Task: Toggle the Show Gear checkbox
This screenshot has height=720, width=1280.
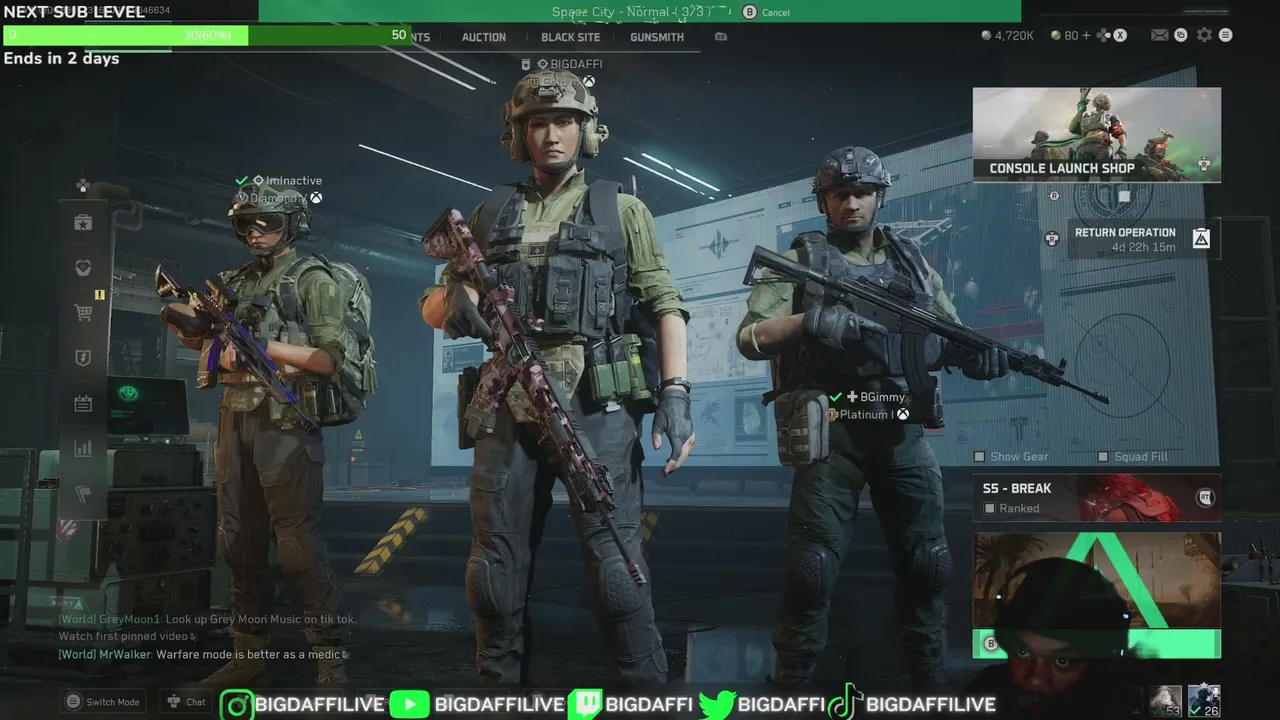Action: point(980,457)
